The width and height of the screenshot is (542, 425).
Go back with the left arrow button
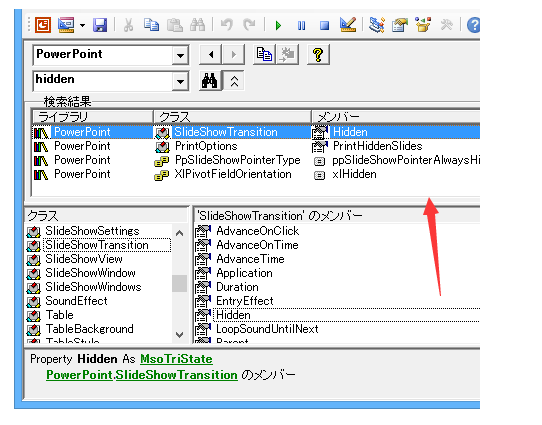211,55
